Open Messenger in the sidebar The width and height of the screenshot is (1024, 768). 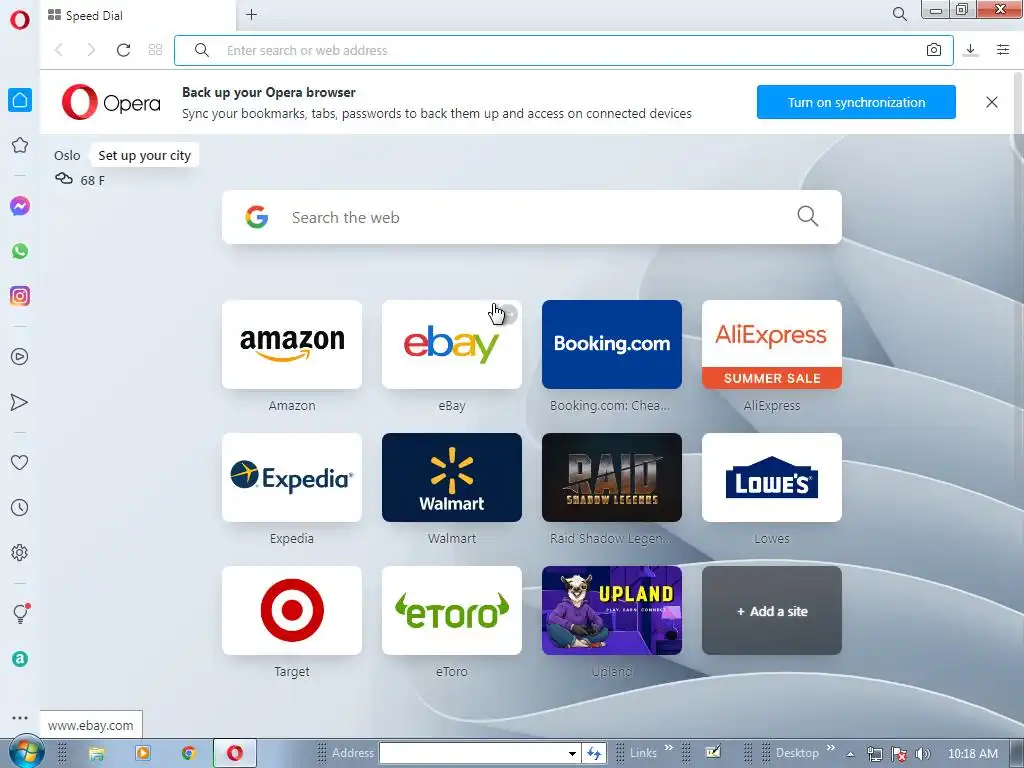(20, 206)
